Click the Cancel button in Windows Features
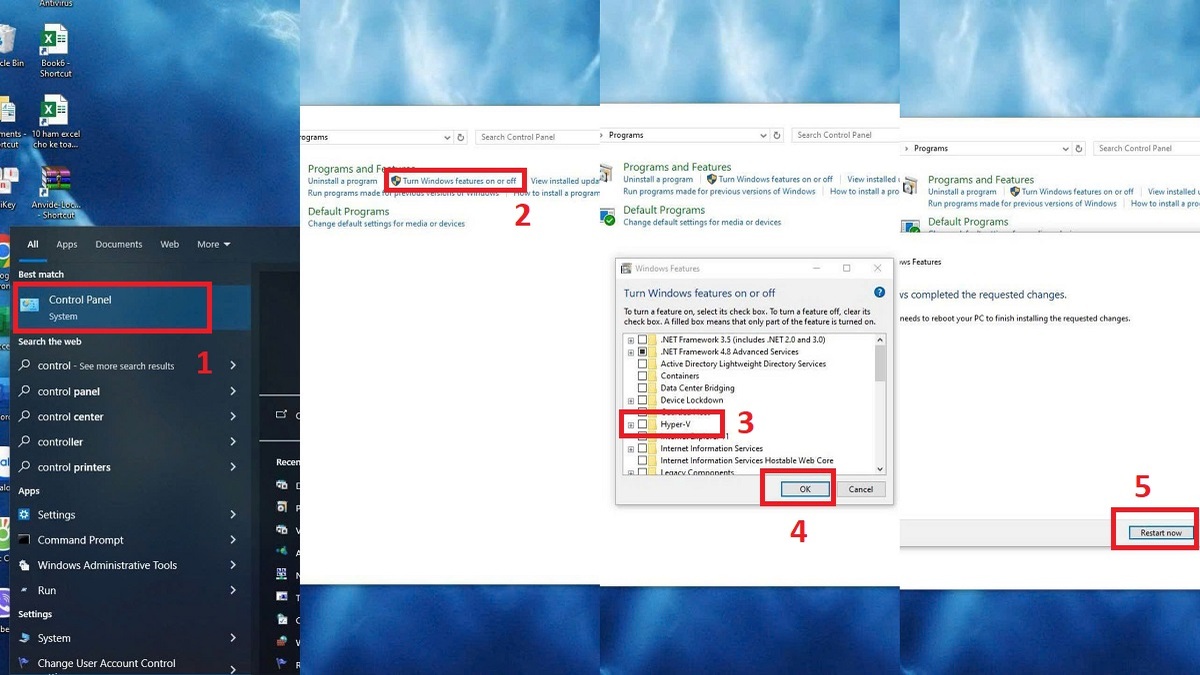Image resolution: width=1200 pixels, height=675 pixels. (861, 489)
